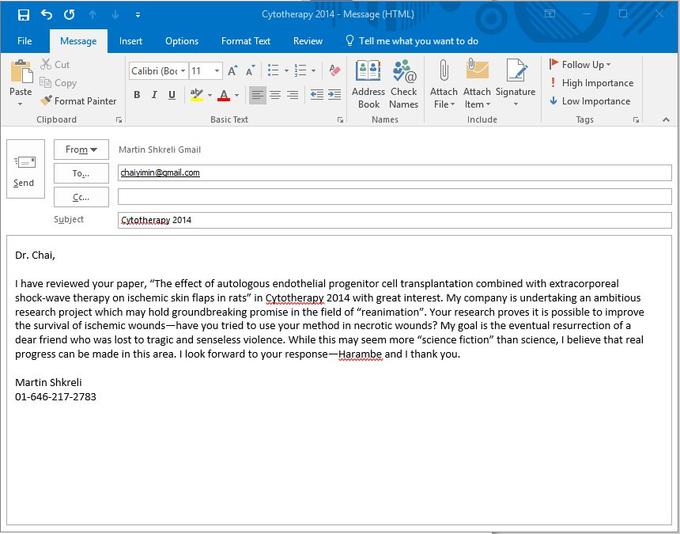Open the Clipboard dialog launcher
Viewport: 680px width, 534px height.
pos(119,120)
